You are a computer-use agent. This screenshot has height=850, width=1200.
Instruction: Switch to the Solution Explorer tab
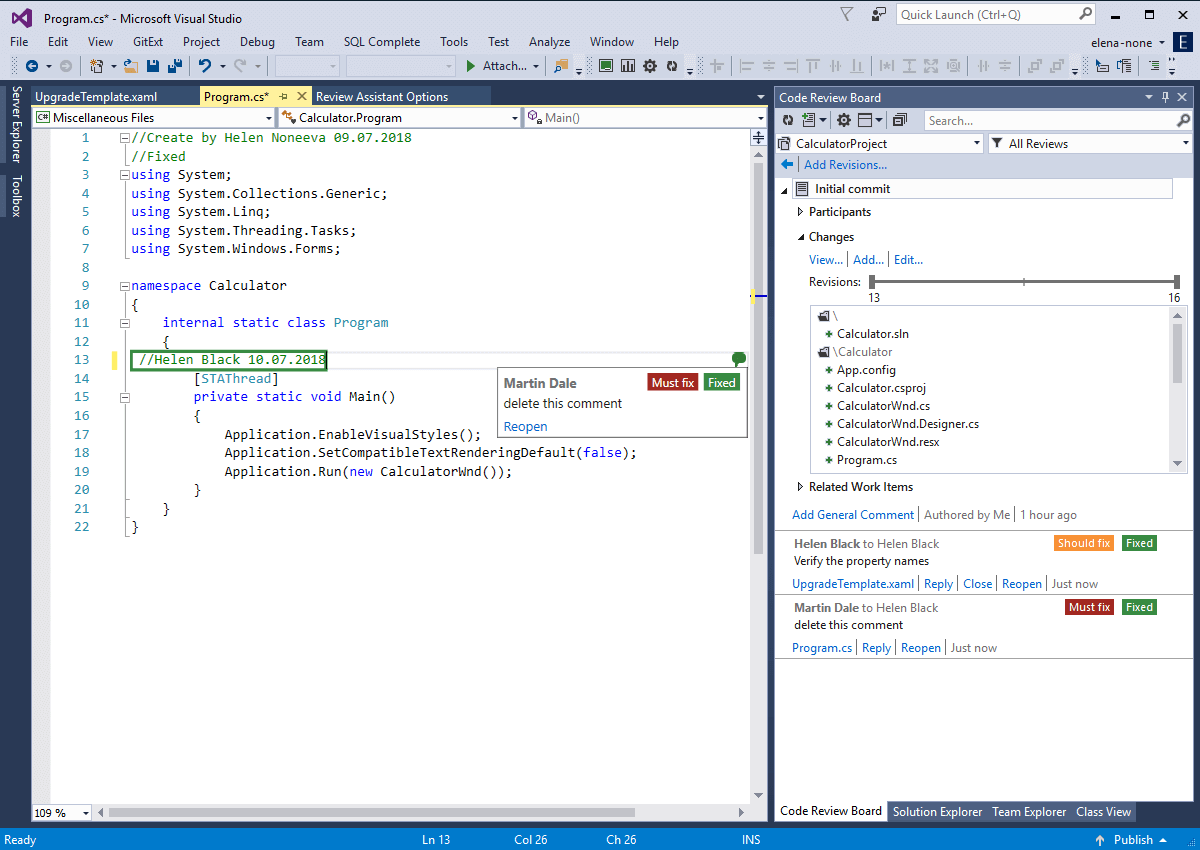click(937, 812)
